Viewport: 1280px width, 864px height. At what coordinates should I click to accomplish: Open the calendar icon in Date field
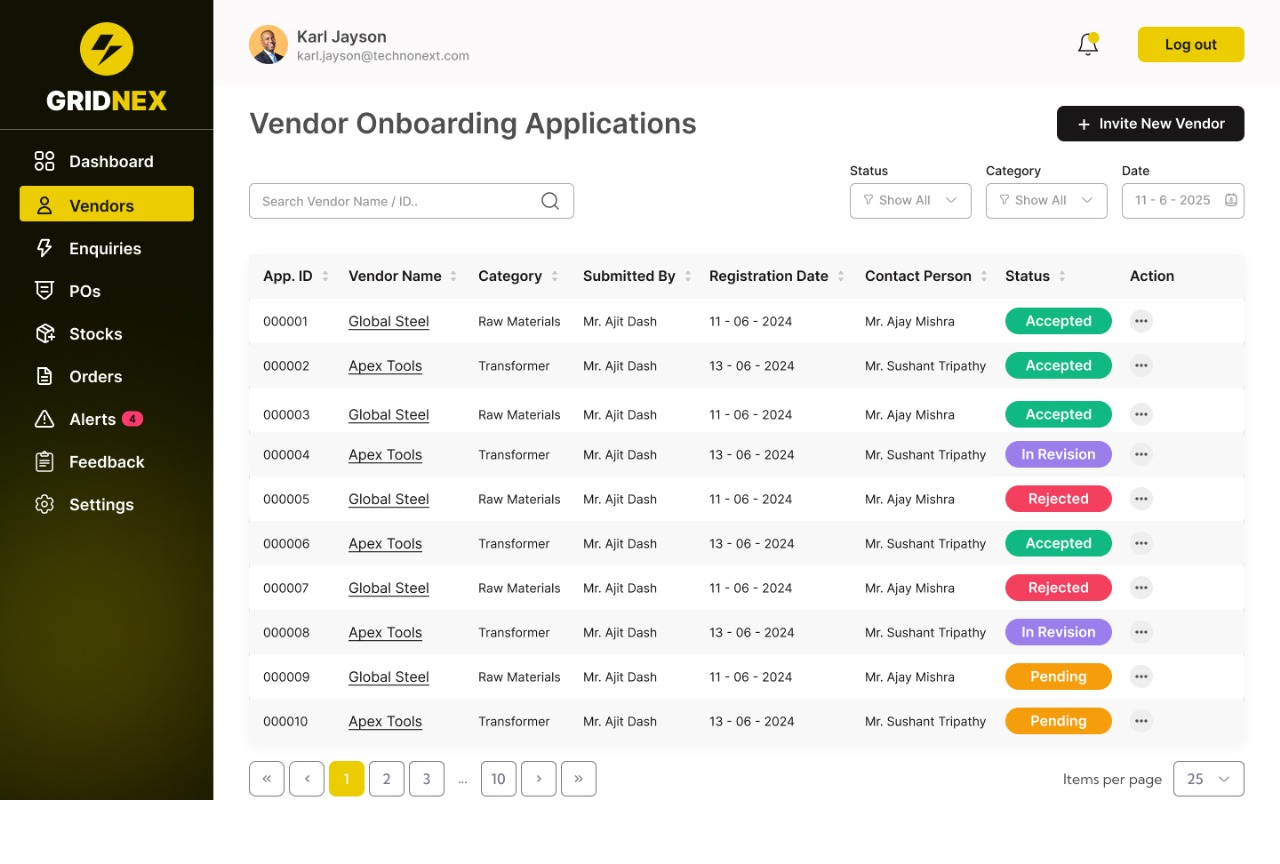tap(1231, 200)
